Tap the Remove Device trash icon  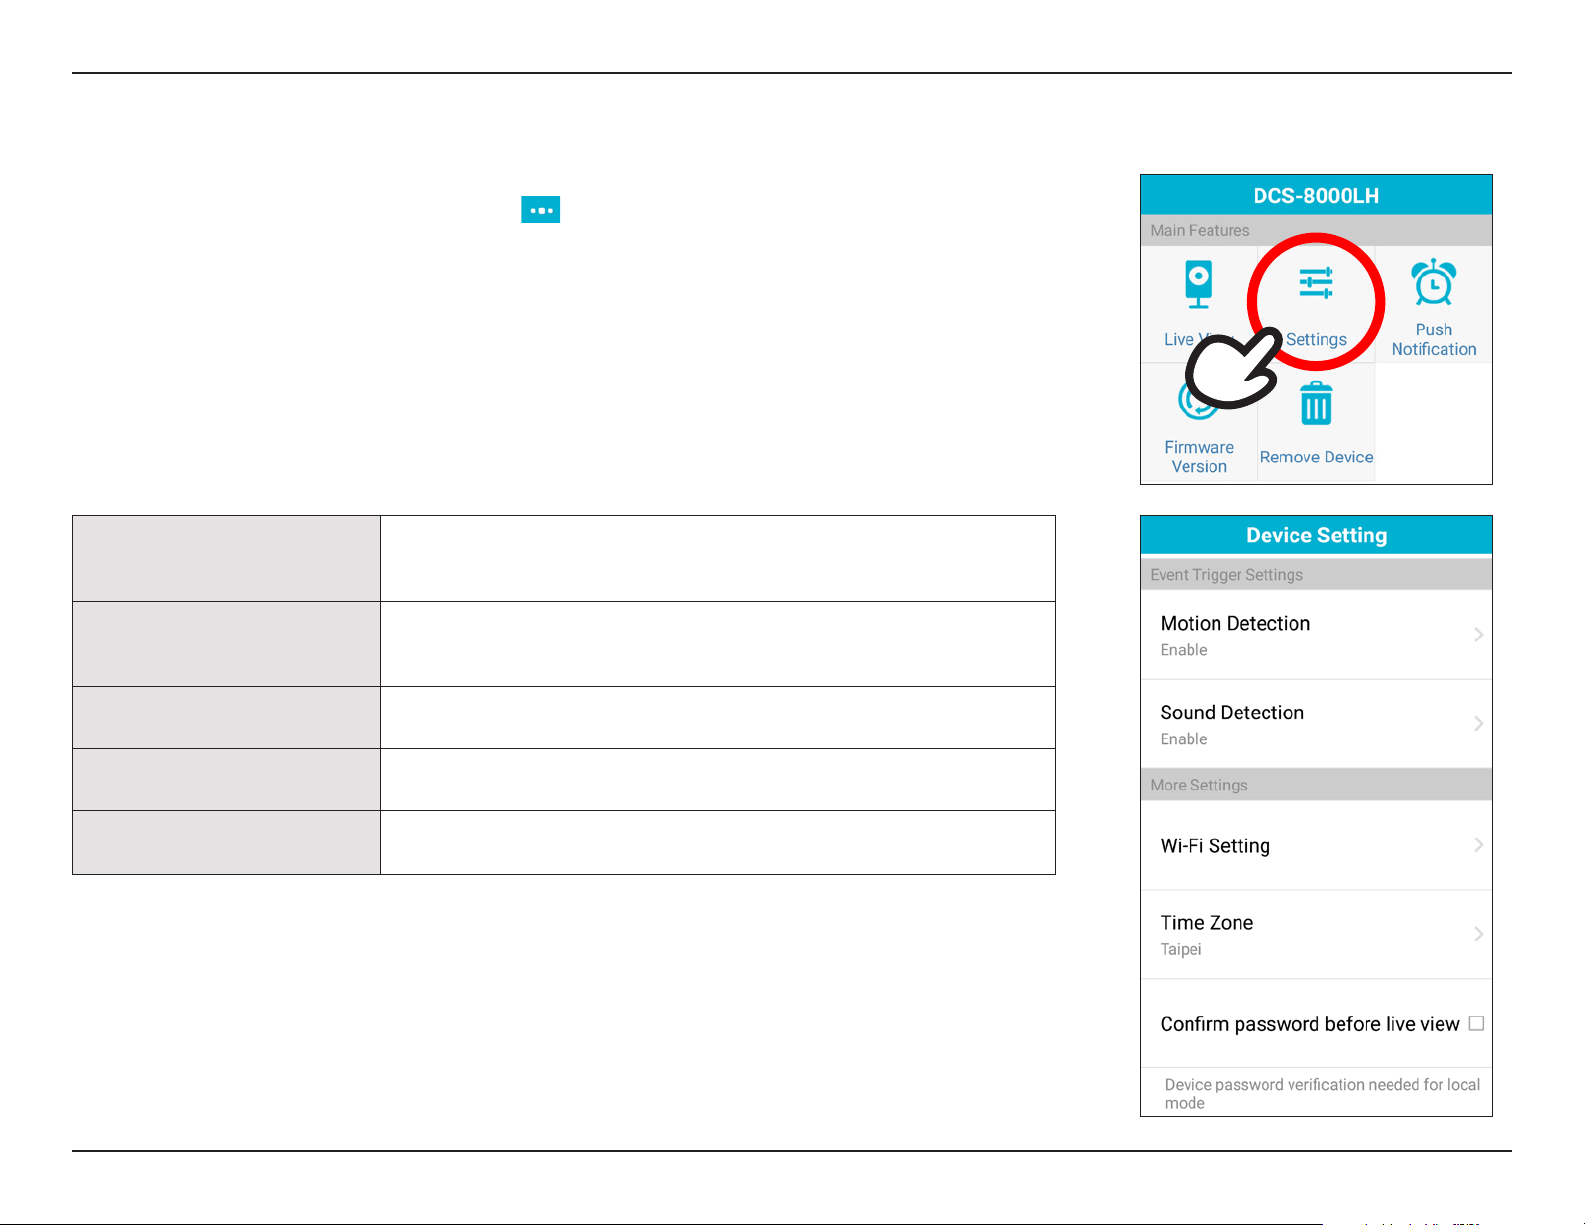coord(1315,404)
